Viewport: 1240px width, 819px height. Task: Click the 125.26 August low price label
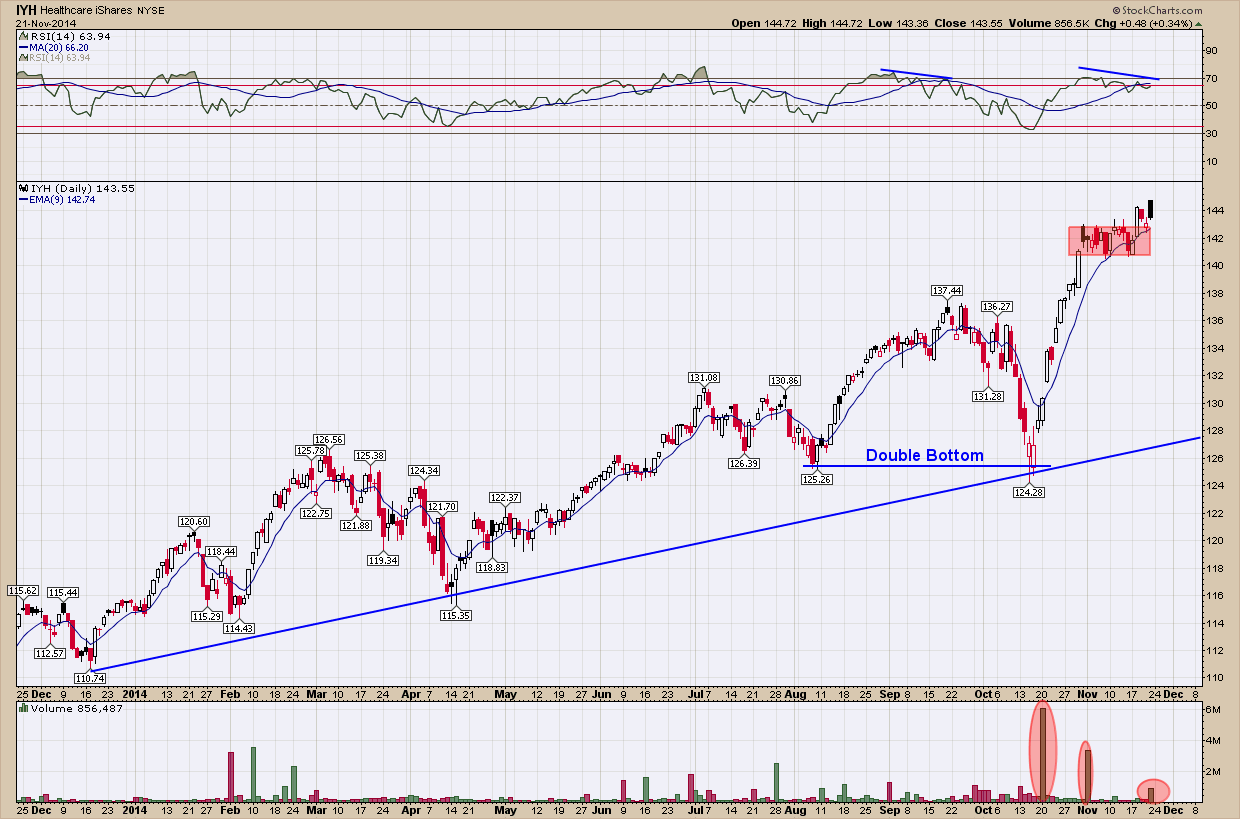pyautogui.click(x=818, y=479)
